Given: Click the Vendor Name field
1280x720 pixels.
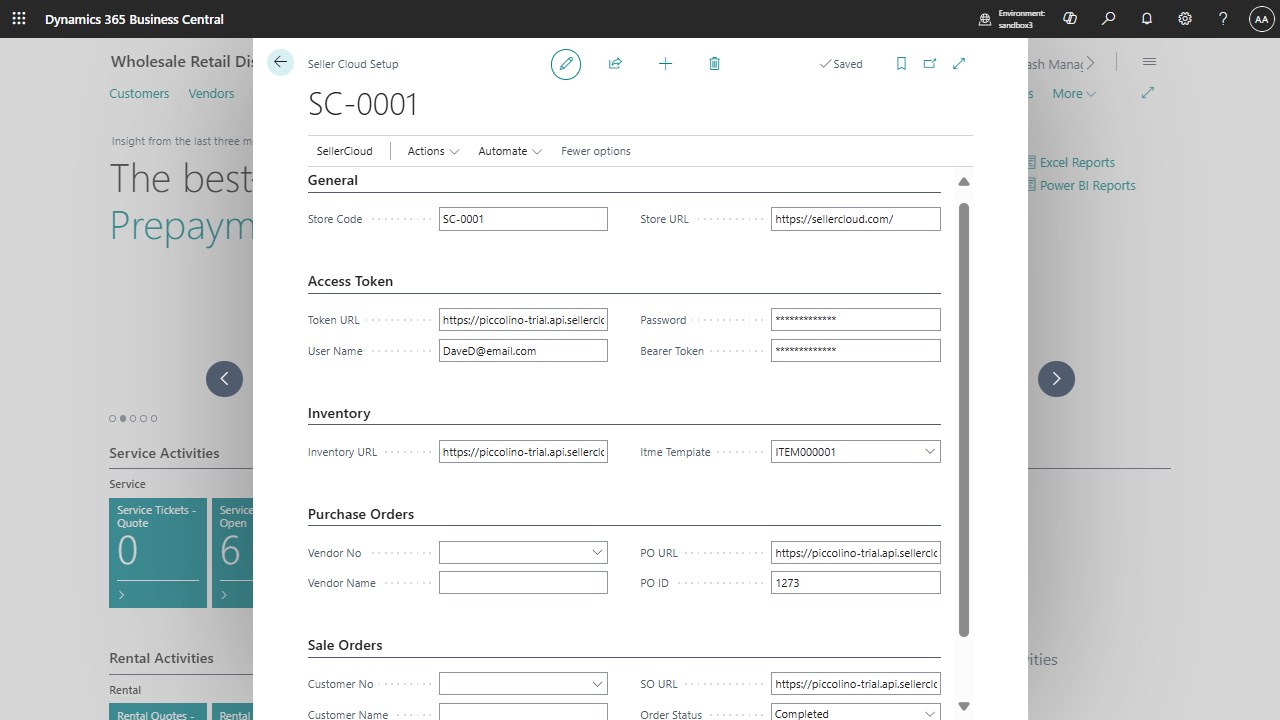Looking at the screenshot, I should pyautogui.click(x=523, y=583).
